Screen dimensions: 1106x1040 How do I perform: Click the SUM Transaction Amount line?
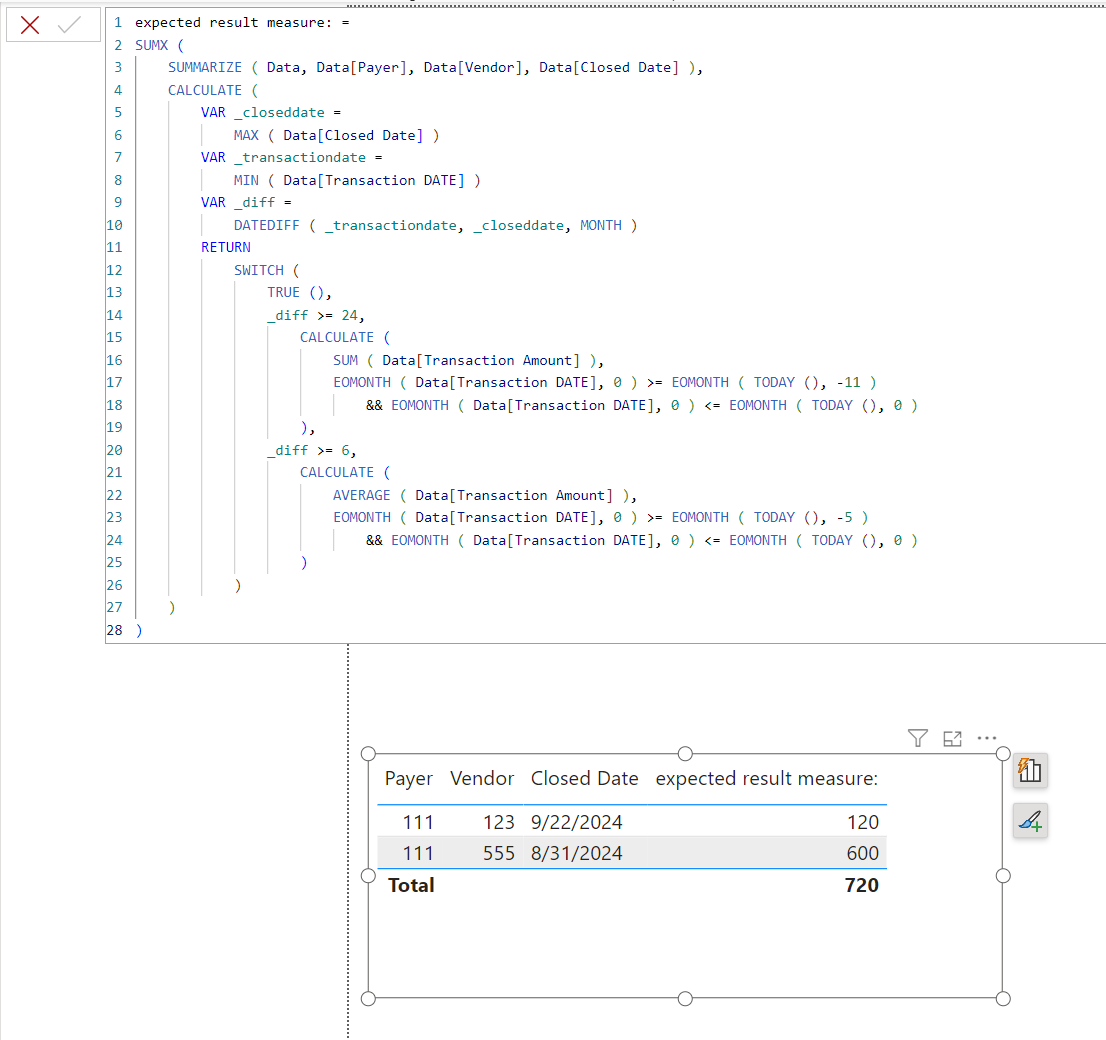coord(468,361)
